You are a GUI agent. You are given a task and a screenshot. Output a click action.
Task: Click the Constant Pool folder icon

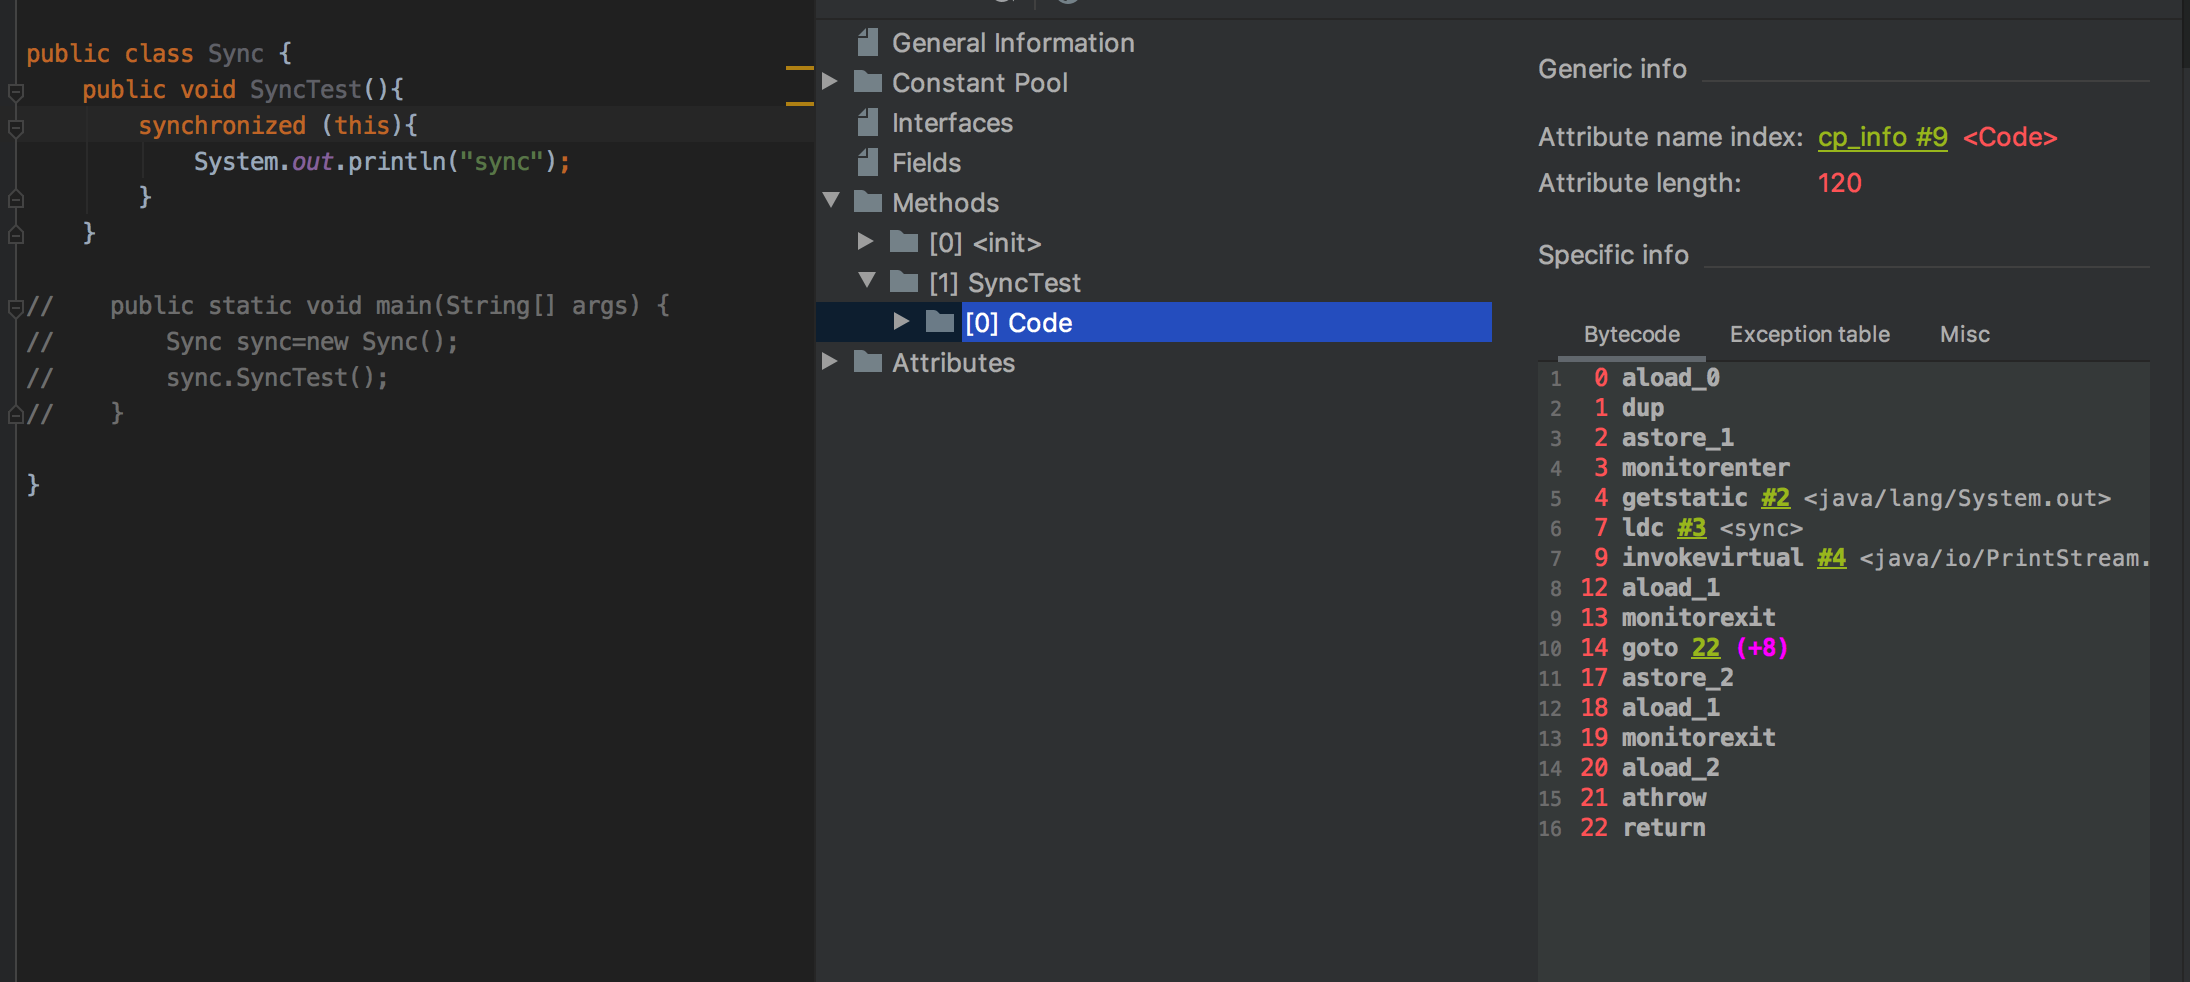click(868, 82)
